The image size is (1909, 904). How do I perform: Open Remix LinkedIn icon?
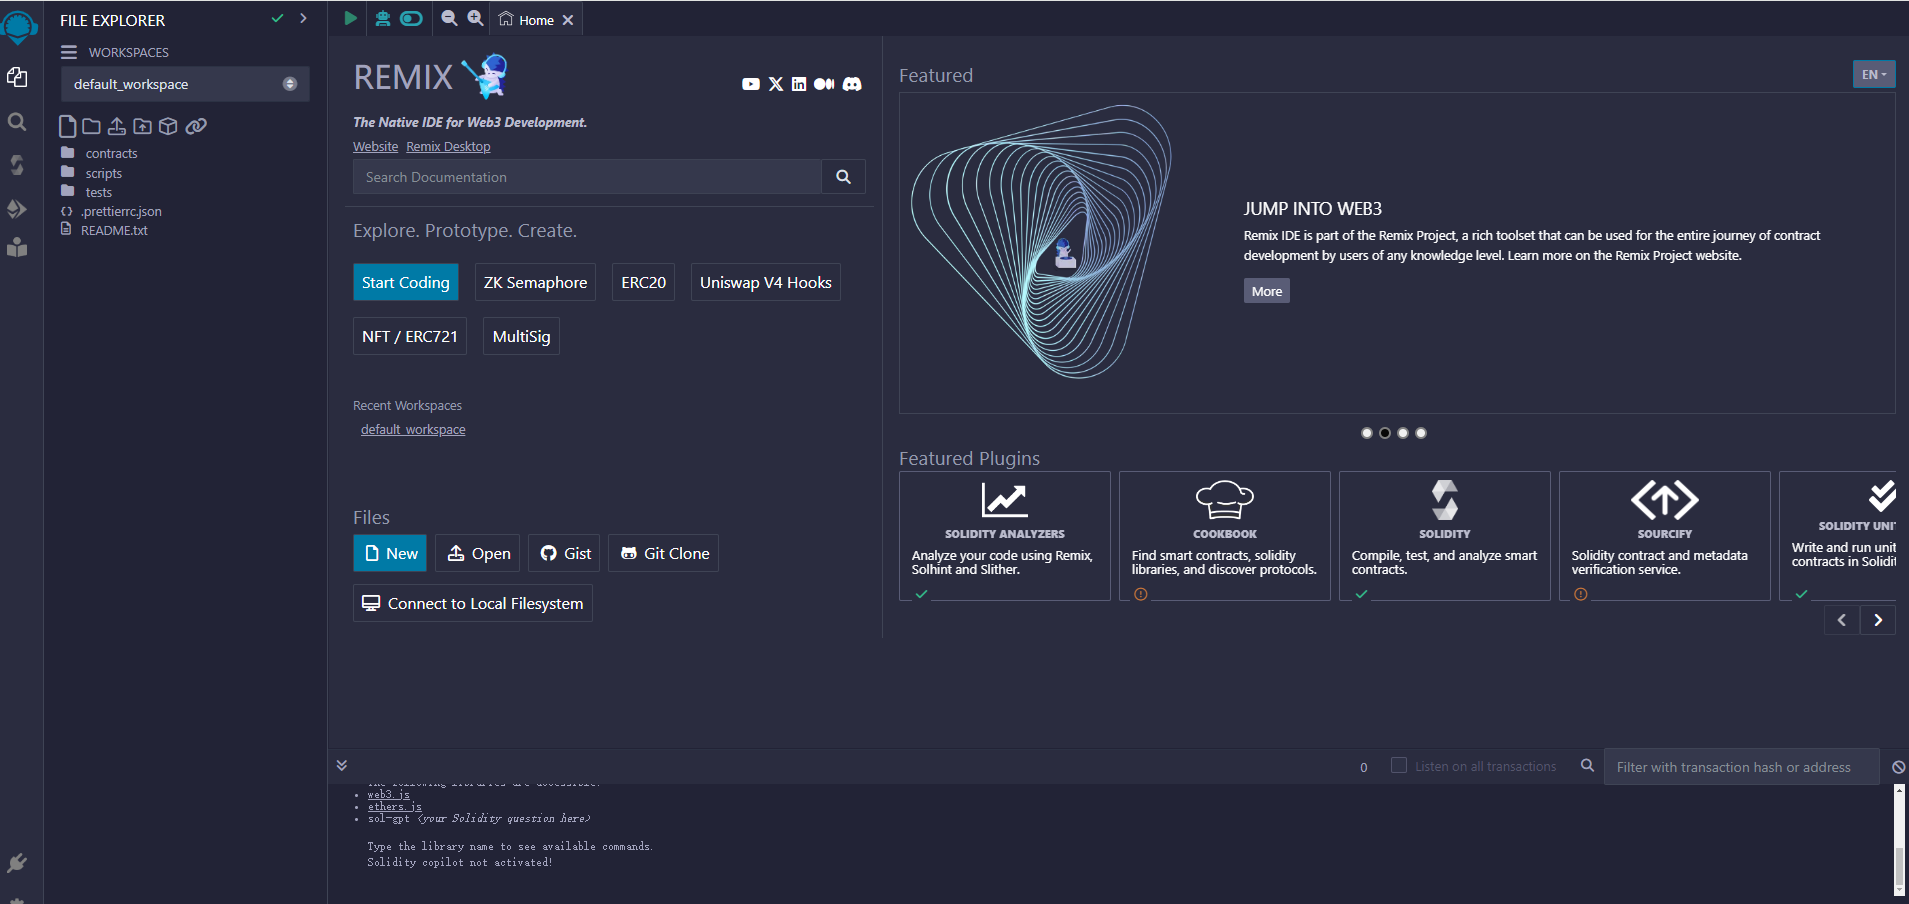(x=799, y=84)
